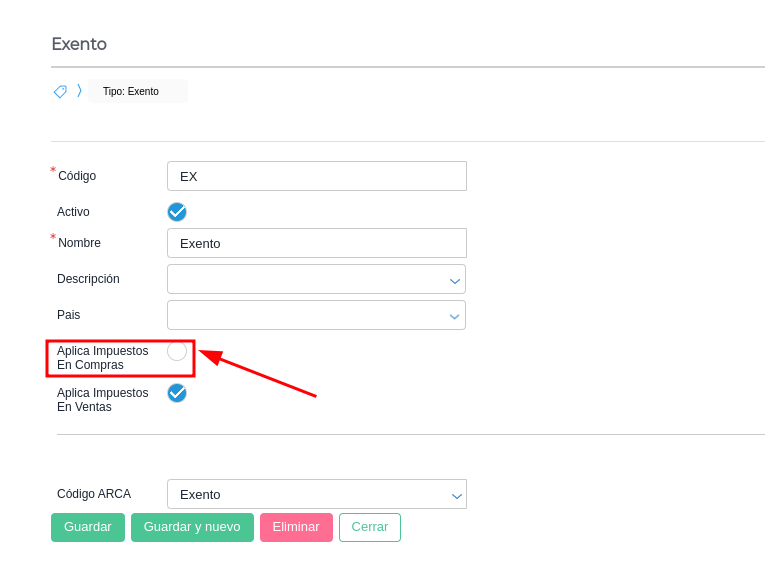Click the Nombre required field label
Screen dimensions: 765x566
[x=79, y=243]
